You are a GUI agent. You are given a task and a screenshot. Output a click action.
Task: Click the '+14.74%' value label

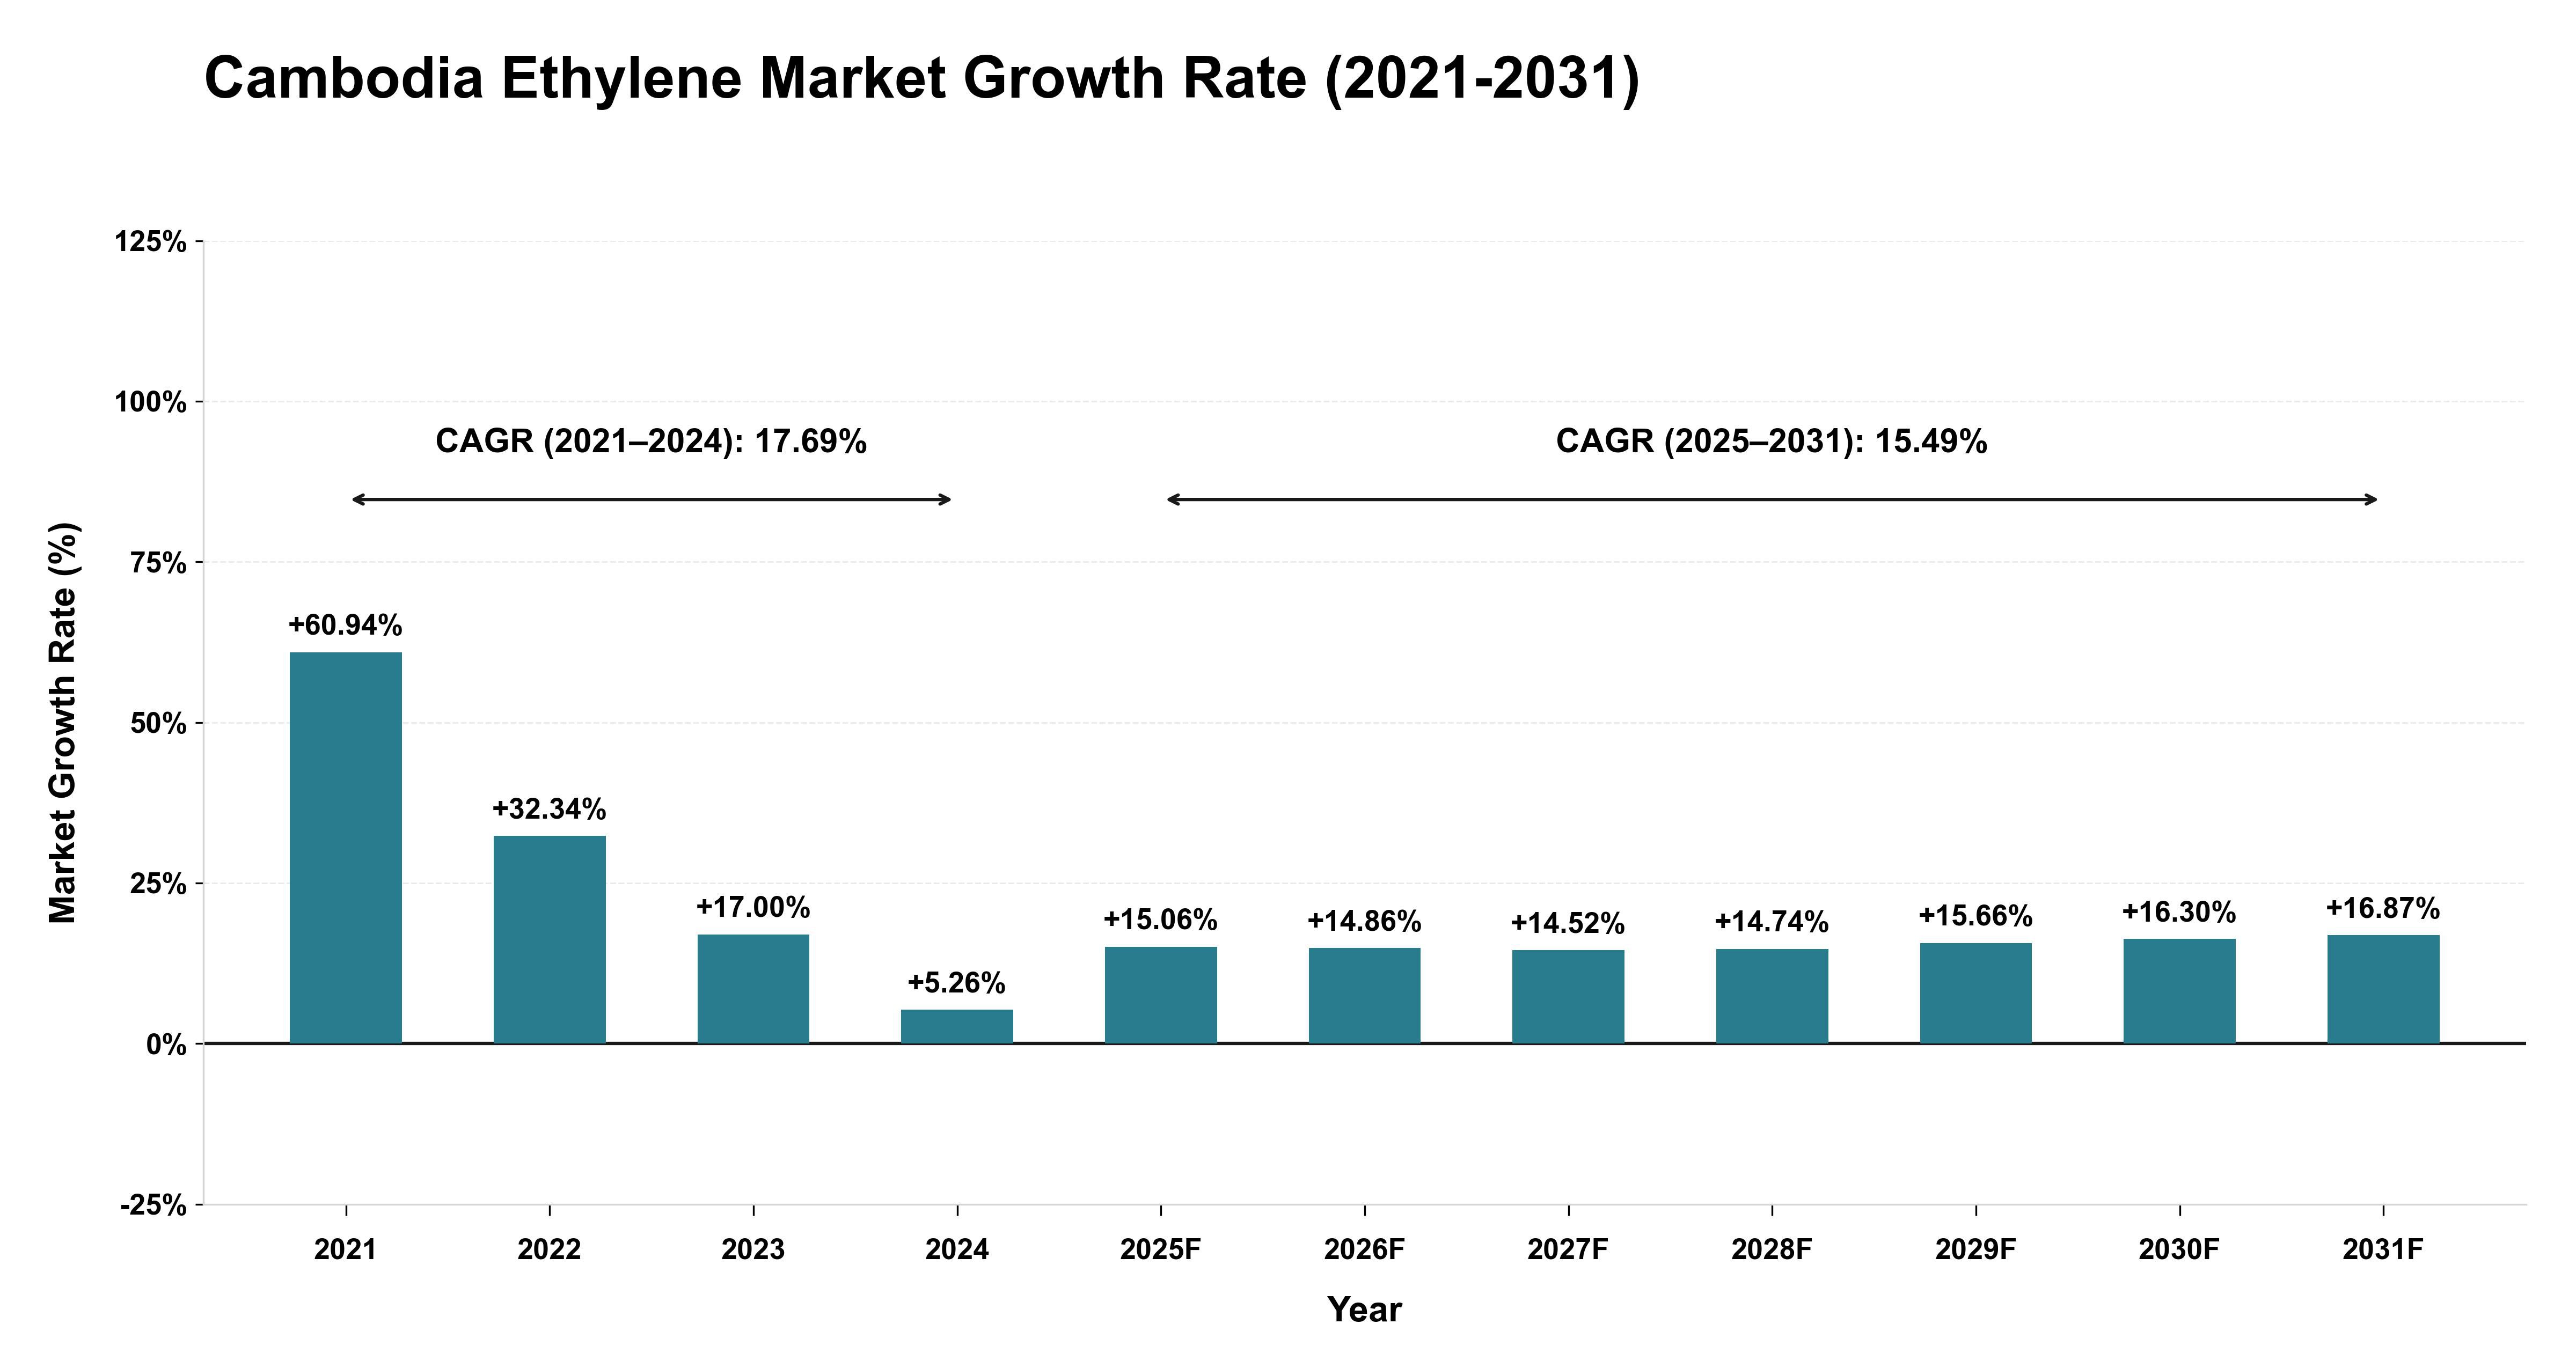[1771, 922]
